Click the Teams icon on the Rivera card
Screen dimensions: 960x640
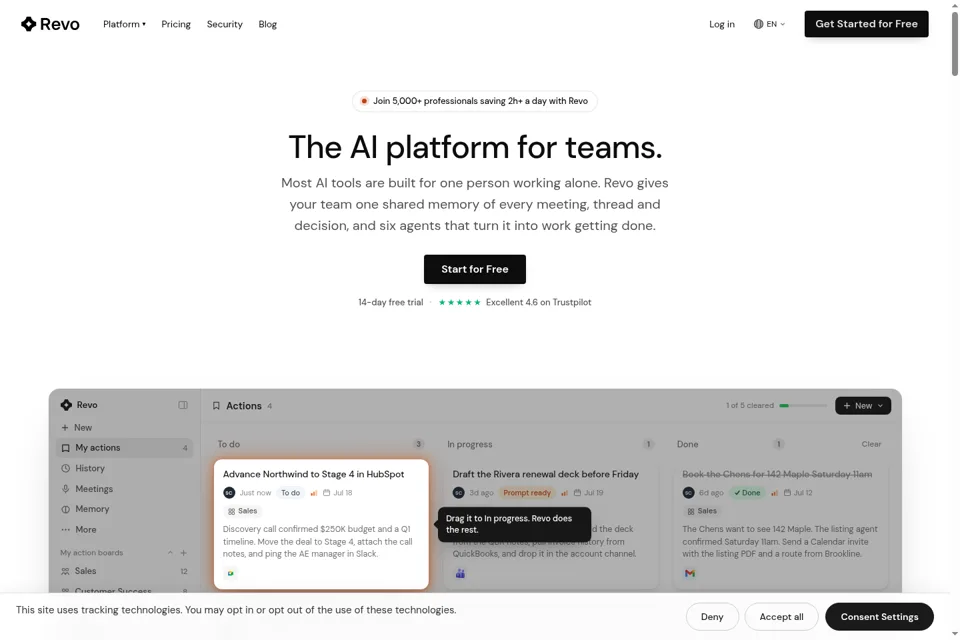(x=460, y=573)
